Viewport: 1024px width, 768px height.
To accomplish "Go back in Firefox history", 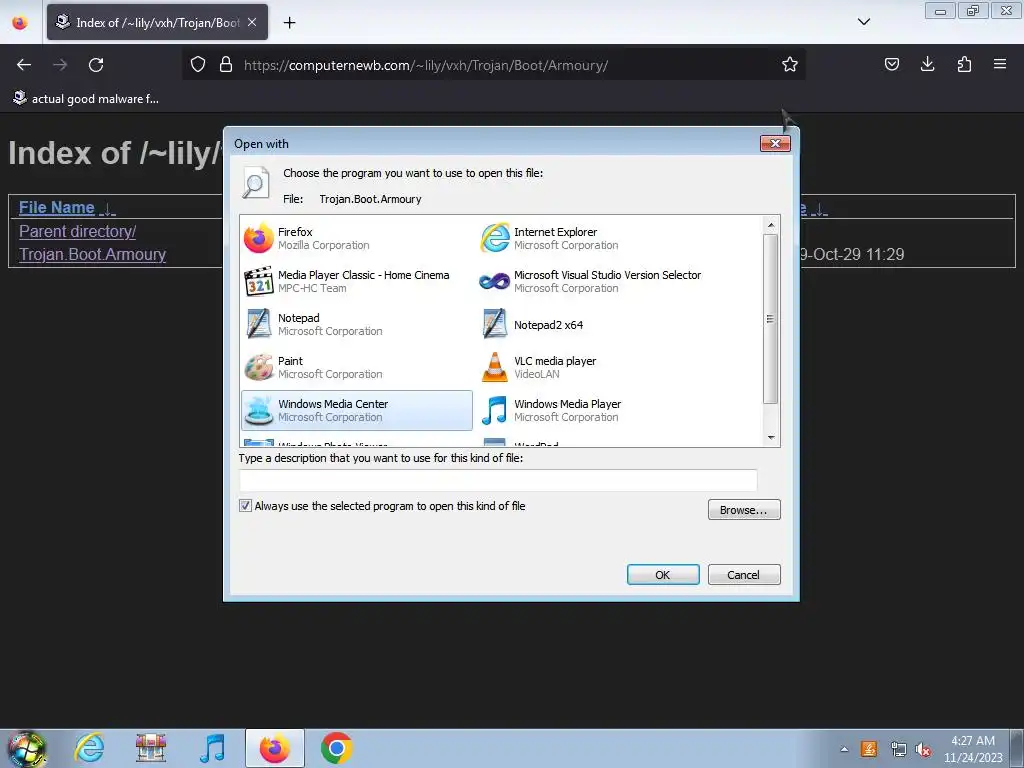I will pos(24,65).
